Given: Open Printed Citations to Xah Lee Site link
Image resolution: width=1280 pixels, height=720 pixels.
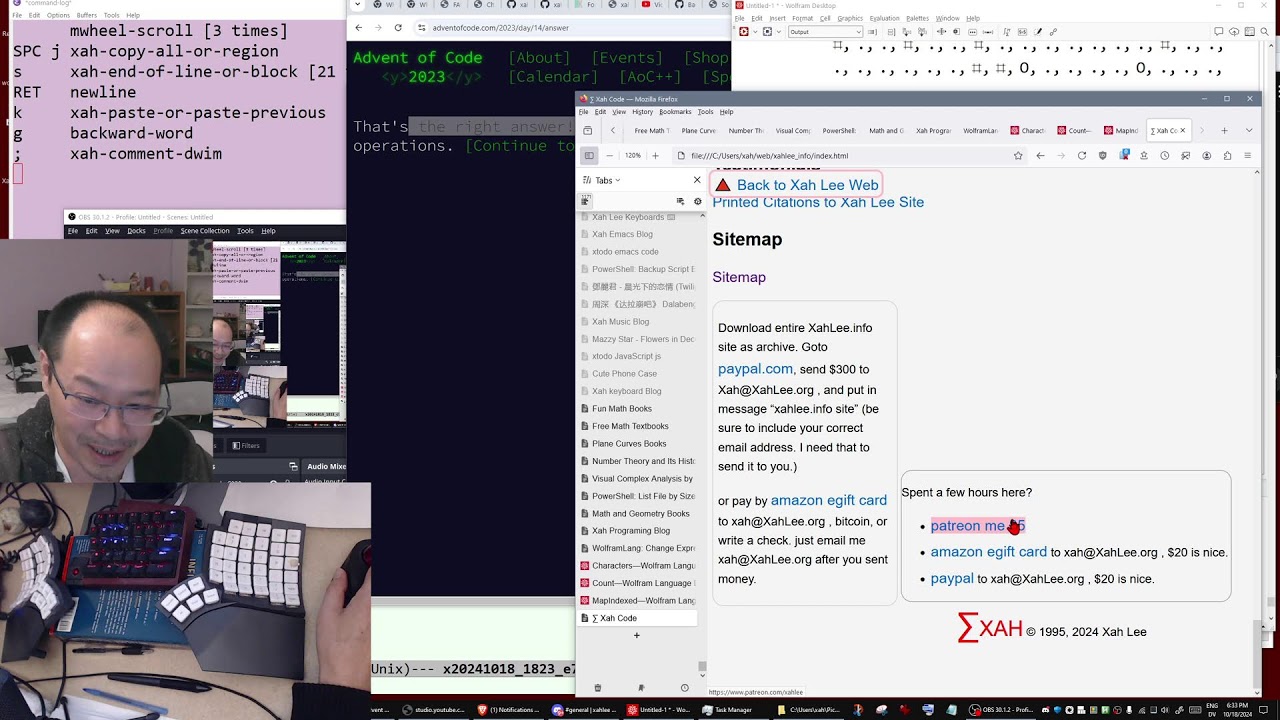Looking at the screenshot, I should [x=818, y=202].
